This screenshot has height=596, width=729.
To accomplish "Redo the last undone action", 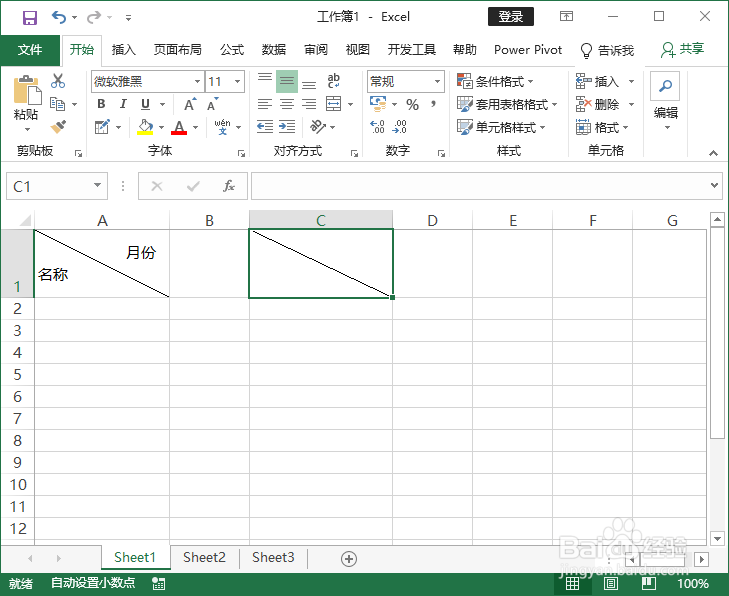I will tap(94, 18).
